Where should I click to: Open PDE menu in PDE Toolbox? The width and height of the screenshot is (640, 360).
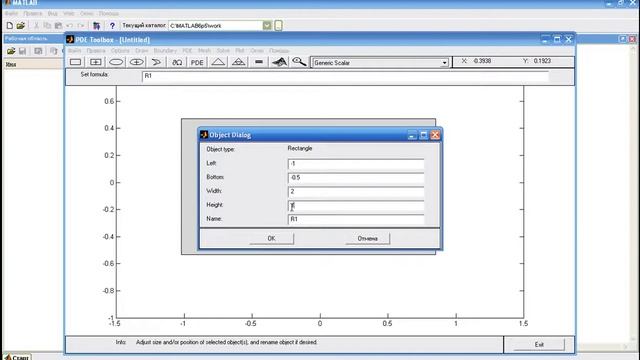pyautogui.click(x=187, y=51)
